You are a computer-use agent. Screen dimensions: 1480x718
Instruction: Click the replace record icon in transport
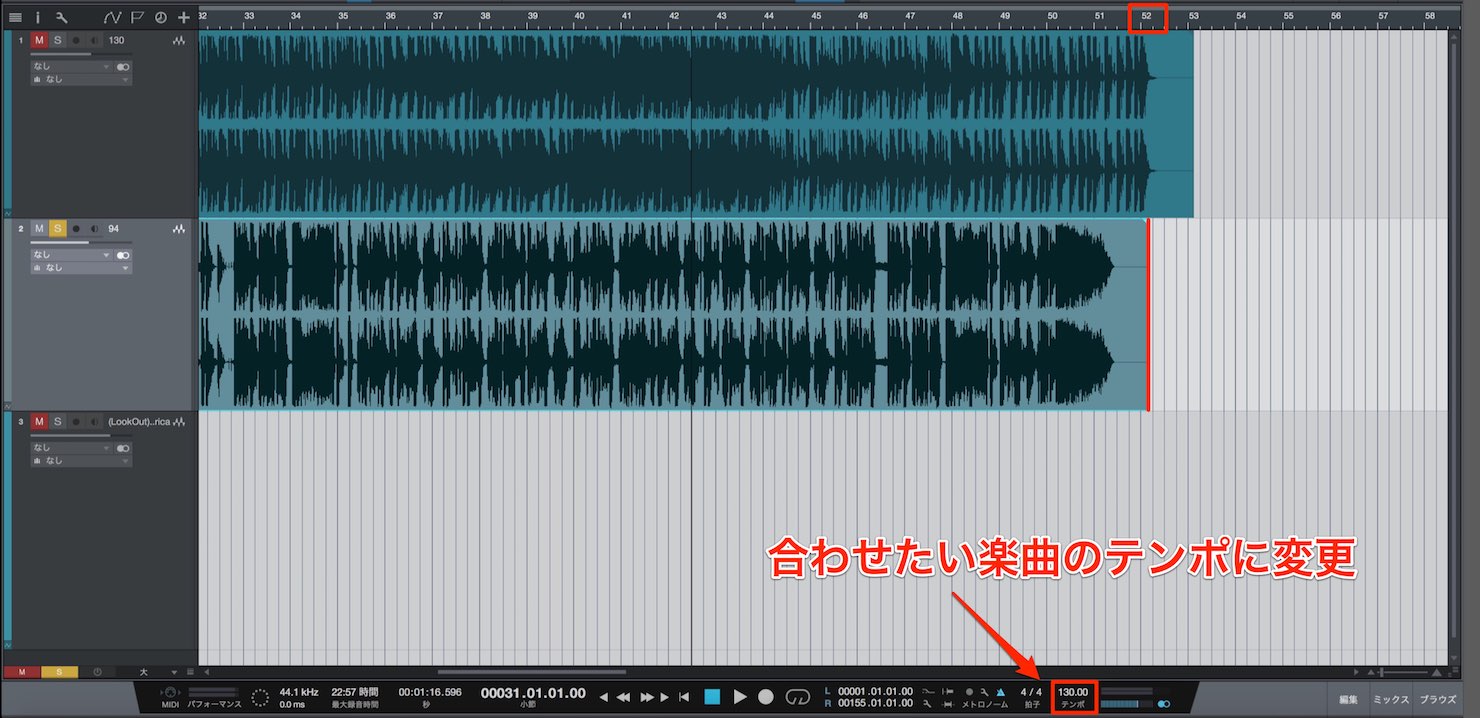(x=927, y=692)
